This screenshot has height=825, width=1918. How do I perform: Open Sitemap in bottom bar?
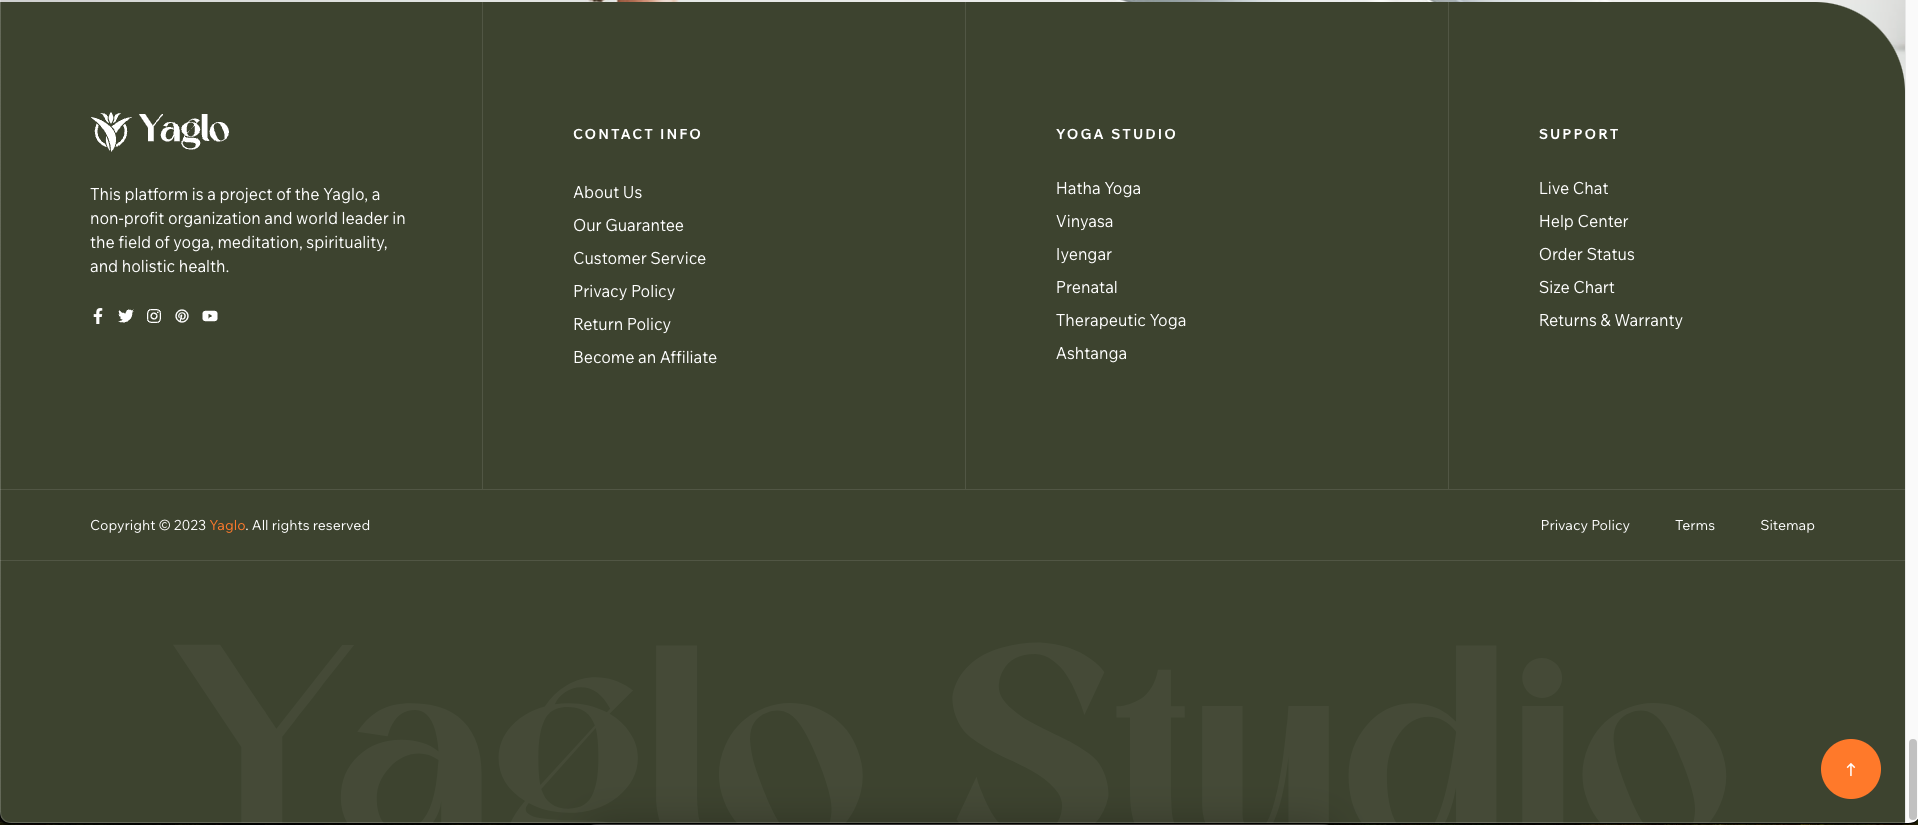1787,525
